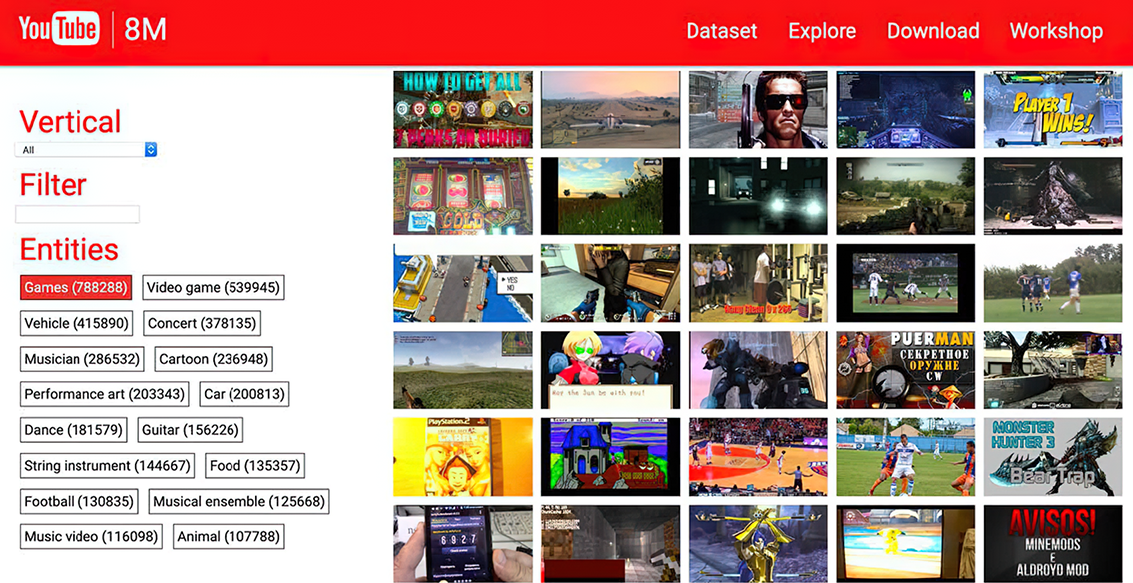This screenshot has width=1133, height=583.
Task: Choose Performance art (203343) entity
Action: pos(104,394)
